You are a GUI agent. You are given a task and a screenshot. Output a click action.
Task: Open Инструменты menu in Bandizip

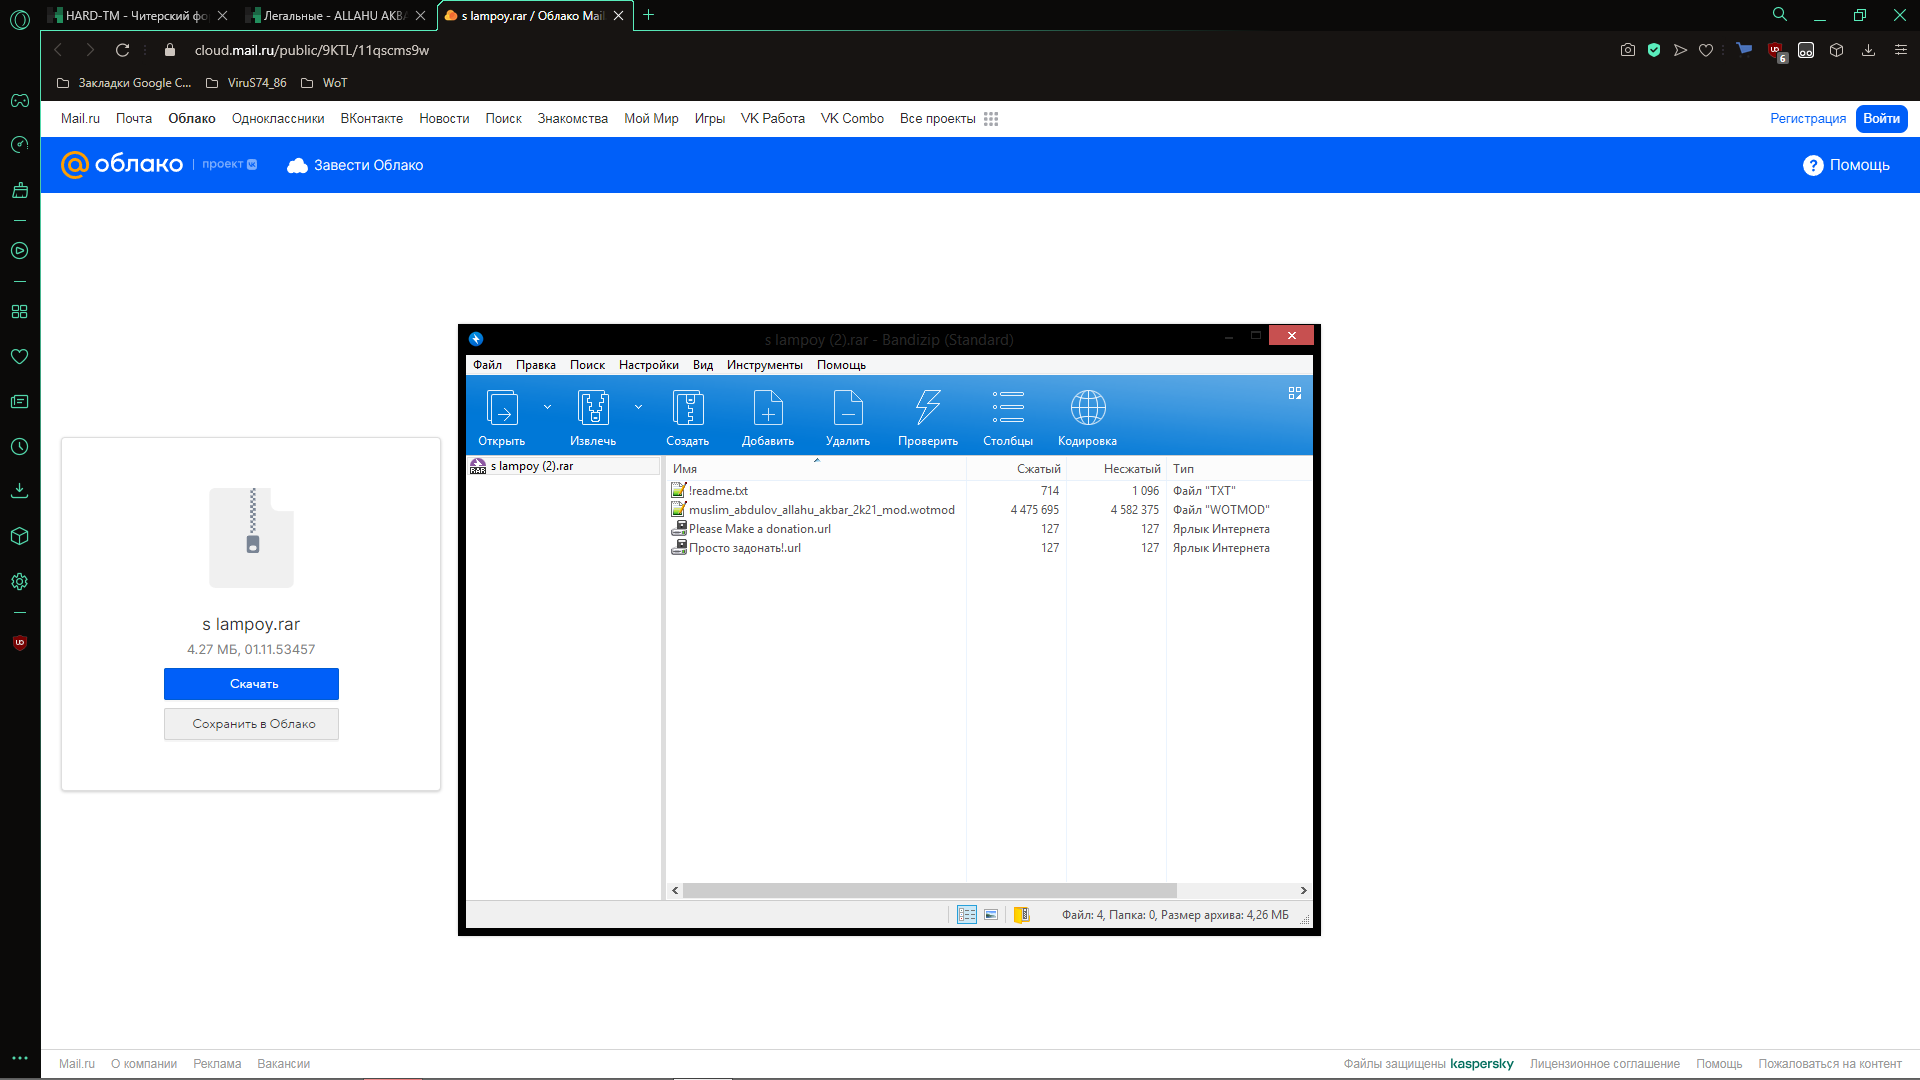coord(765,365)
